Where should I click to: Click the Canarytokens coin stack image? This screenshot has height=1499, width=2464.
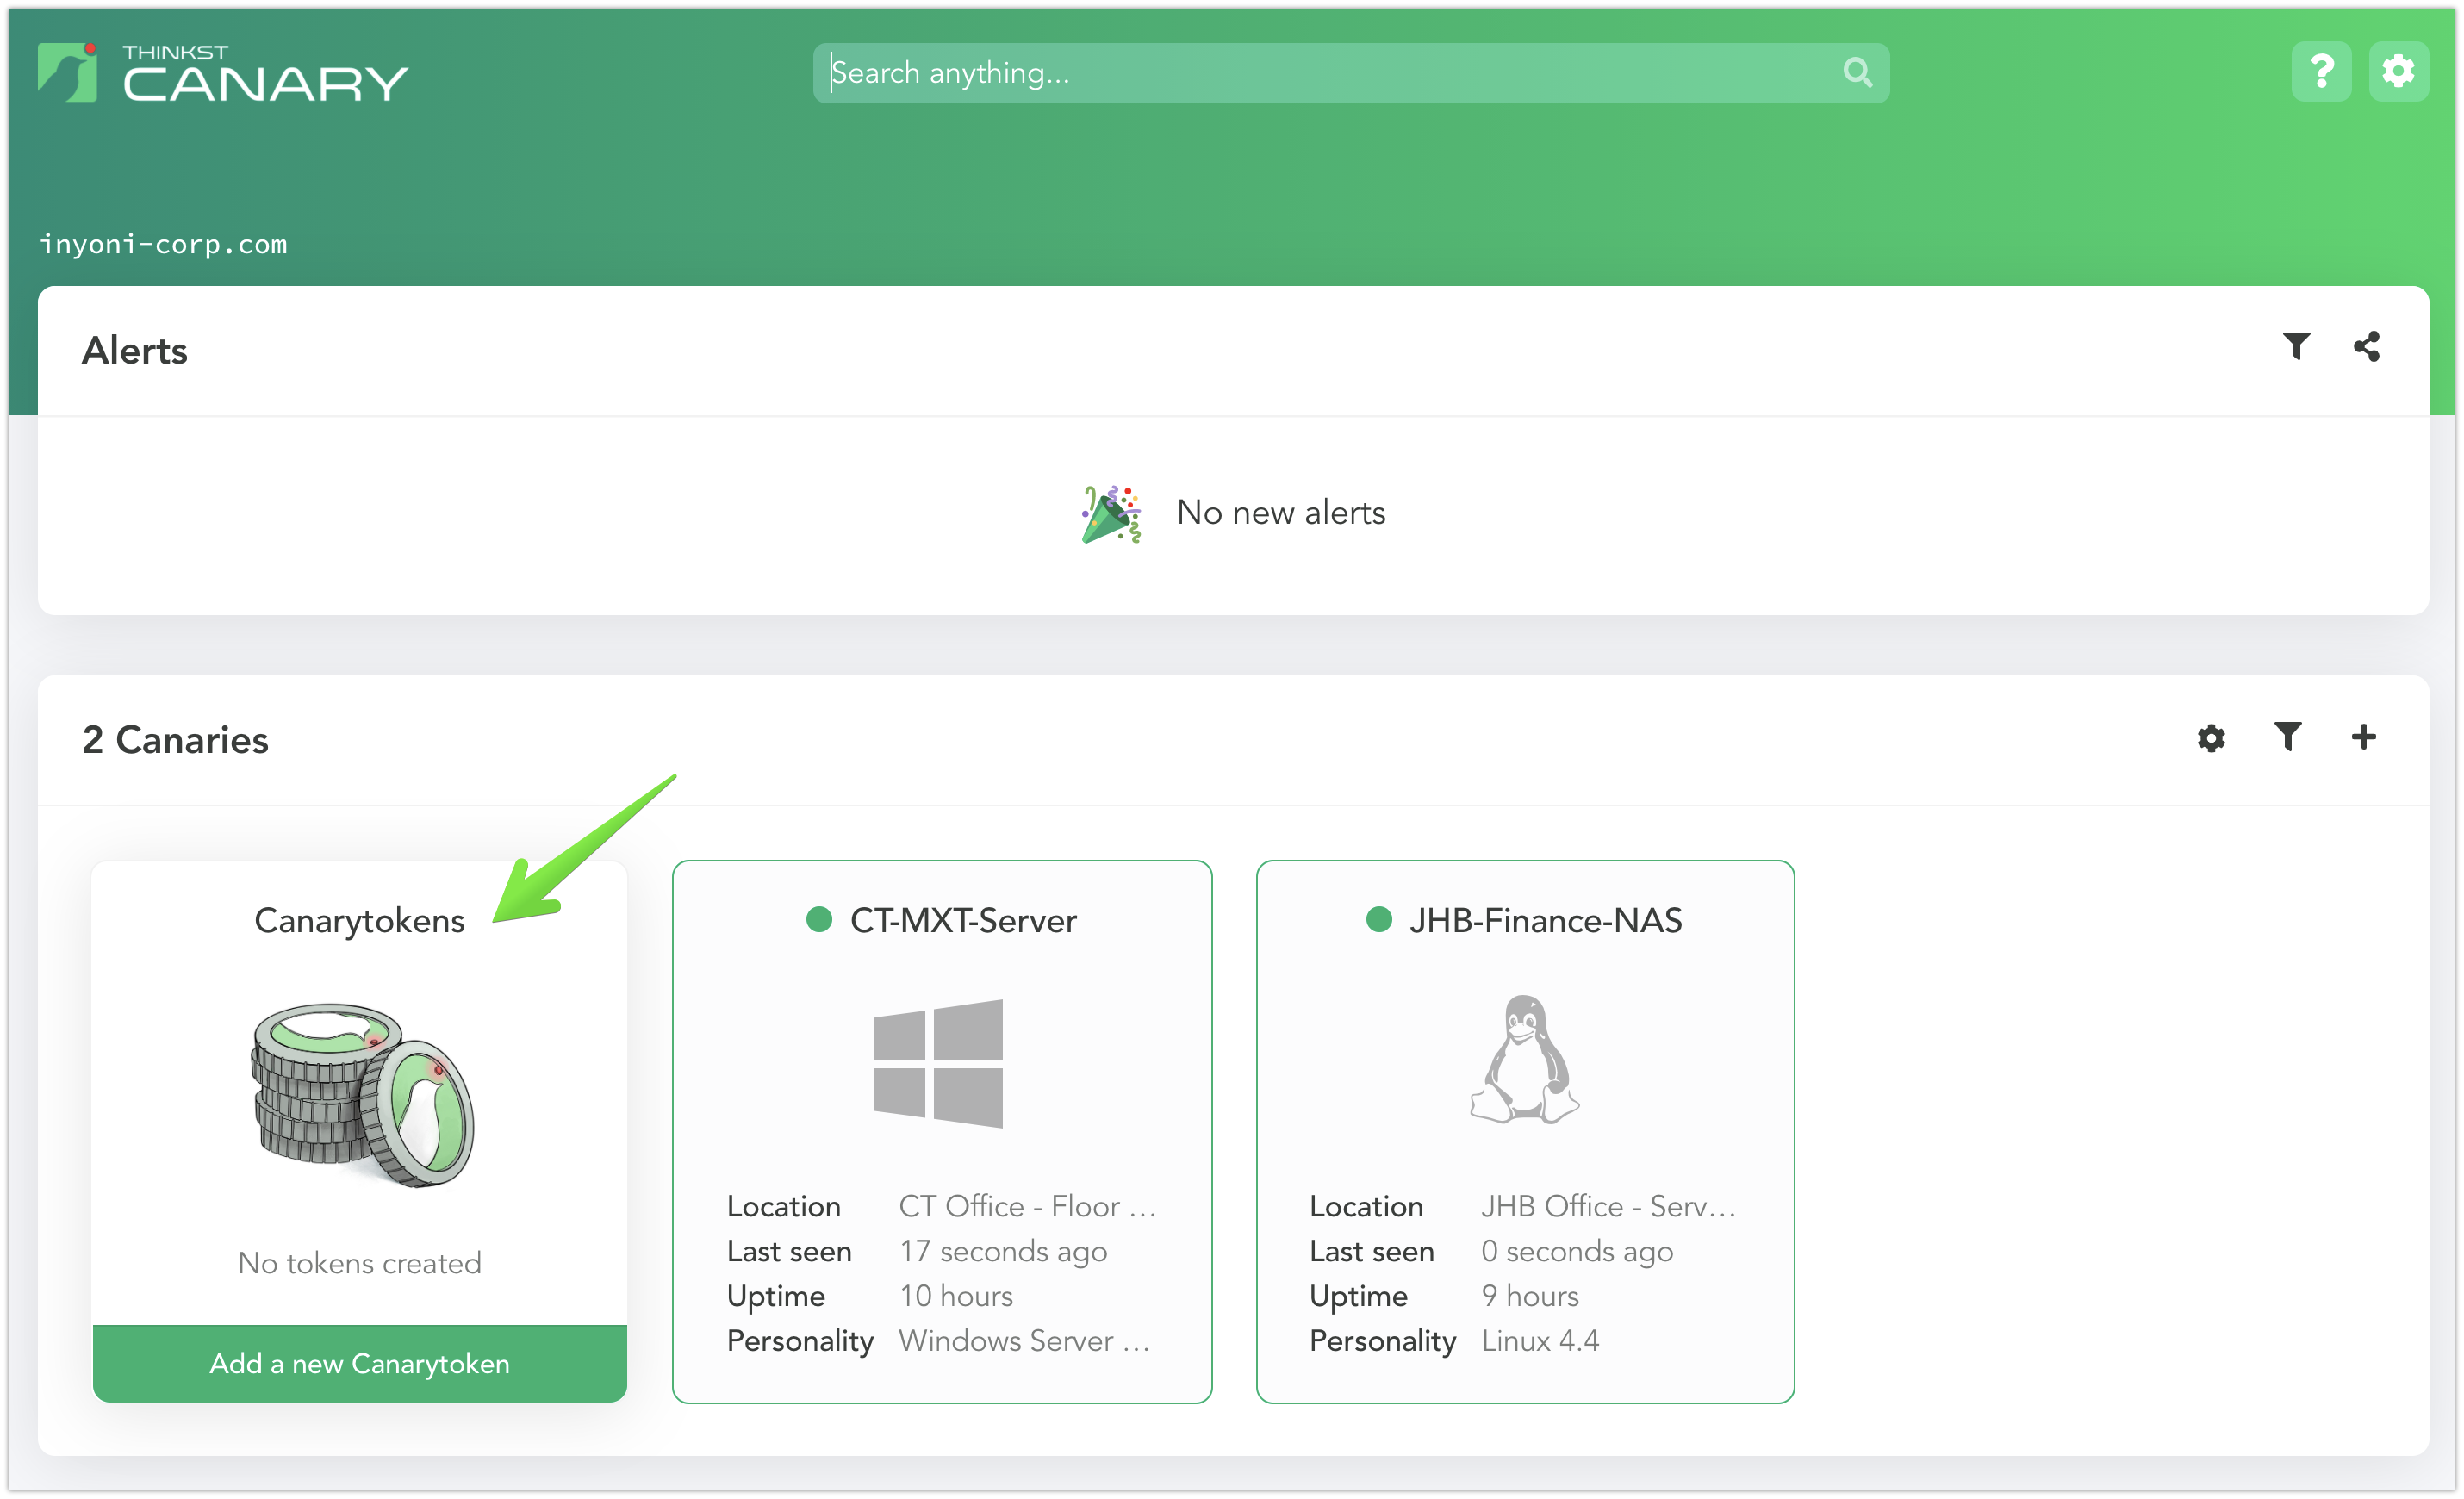[362, 1095]
